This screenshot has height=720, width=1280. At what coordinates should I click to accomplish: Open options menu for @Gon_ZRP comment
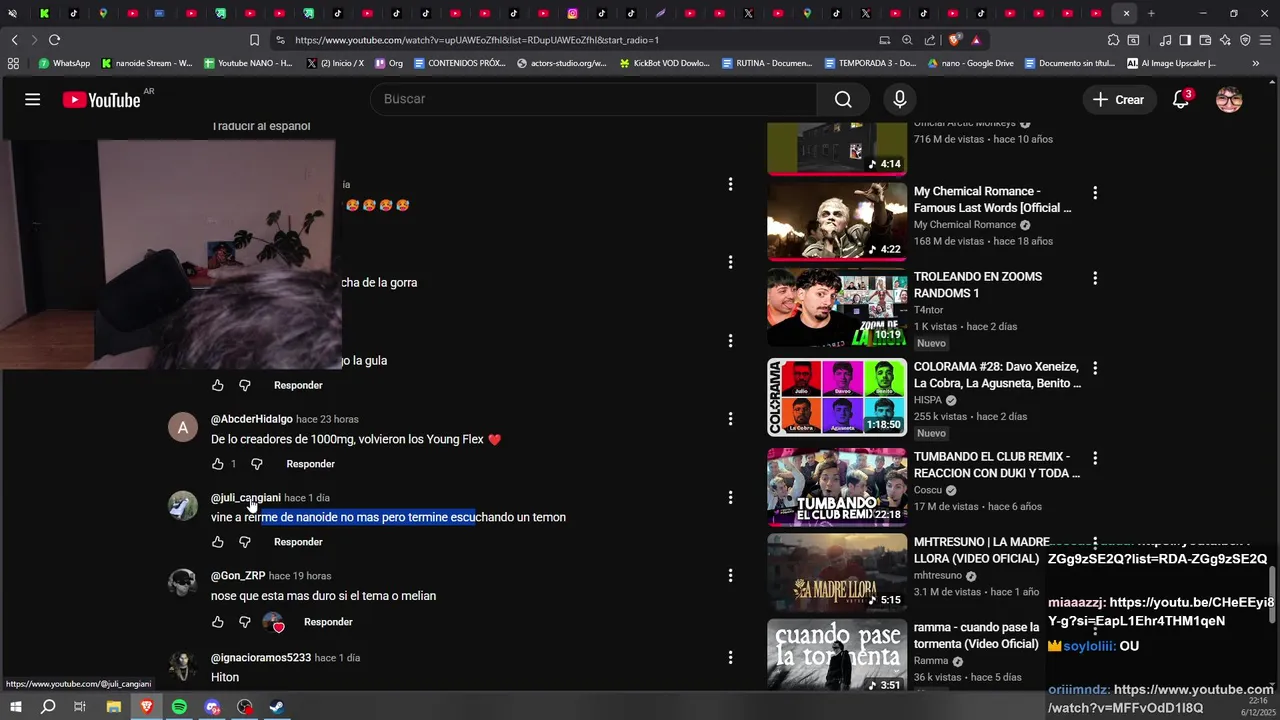(730, 576)
